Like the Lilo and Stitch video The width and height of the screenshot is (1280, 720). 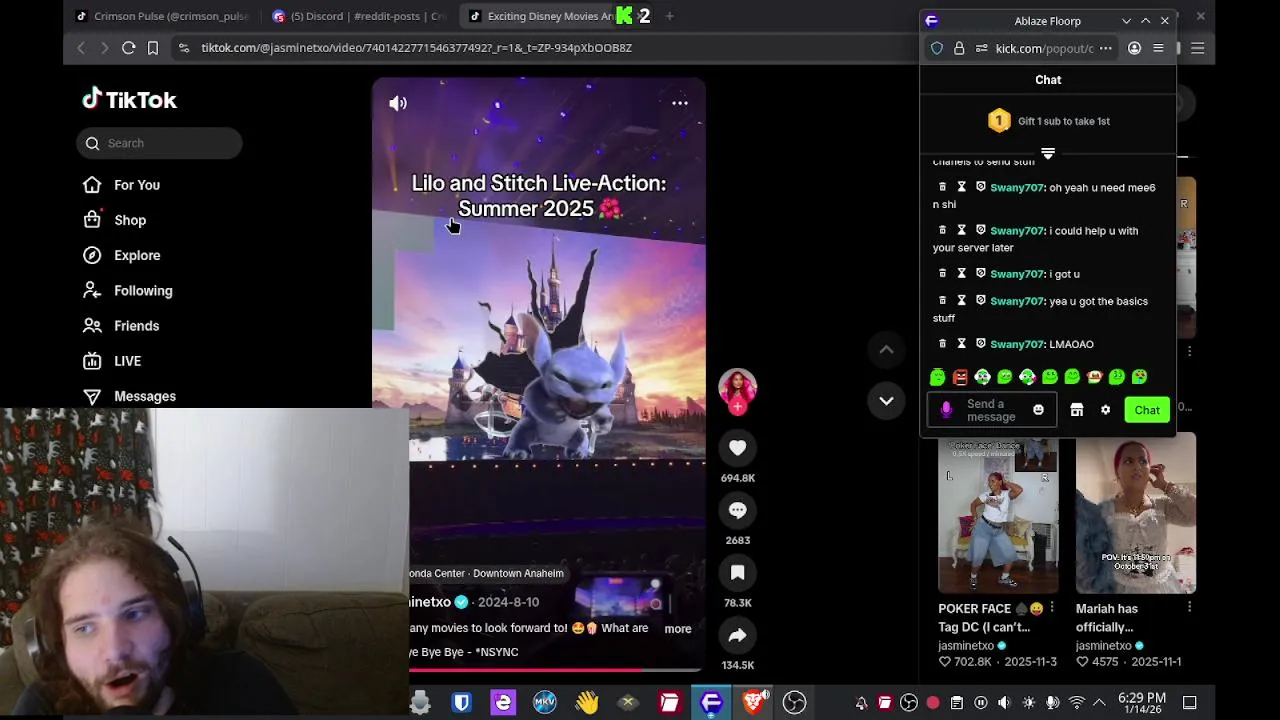(x=737, y=448)
